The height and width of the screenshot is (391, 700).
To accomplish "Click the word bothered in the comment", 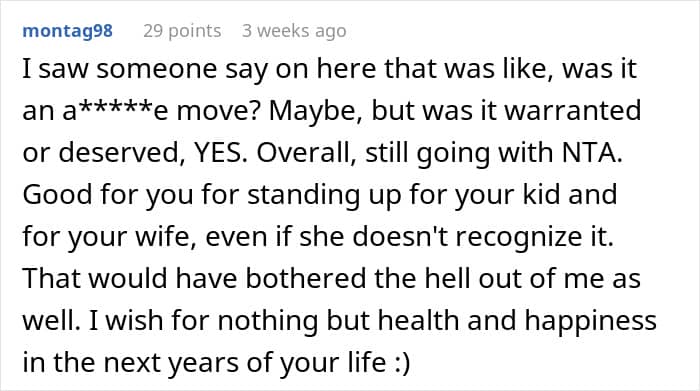I will [306, 279].
